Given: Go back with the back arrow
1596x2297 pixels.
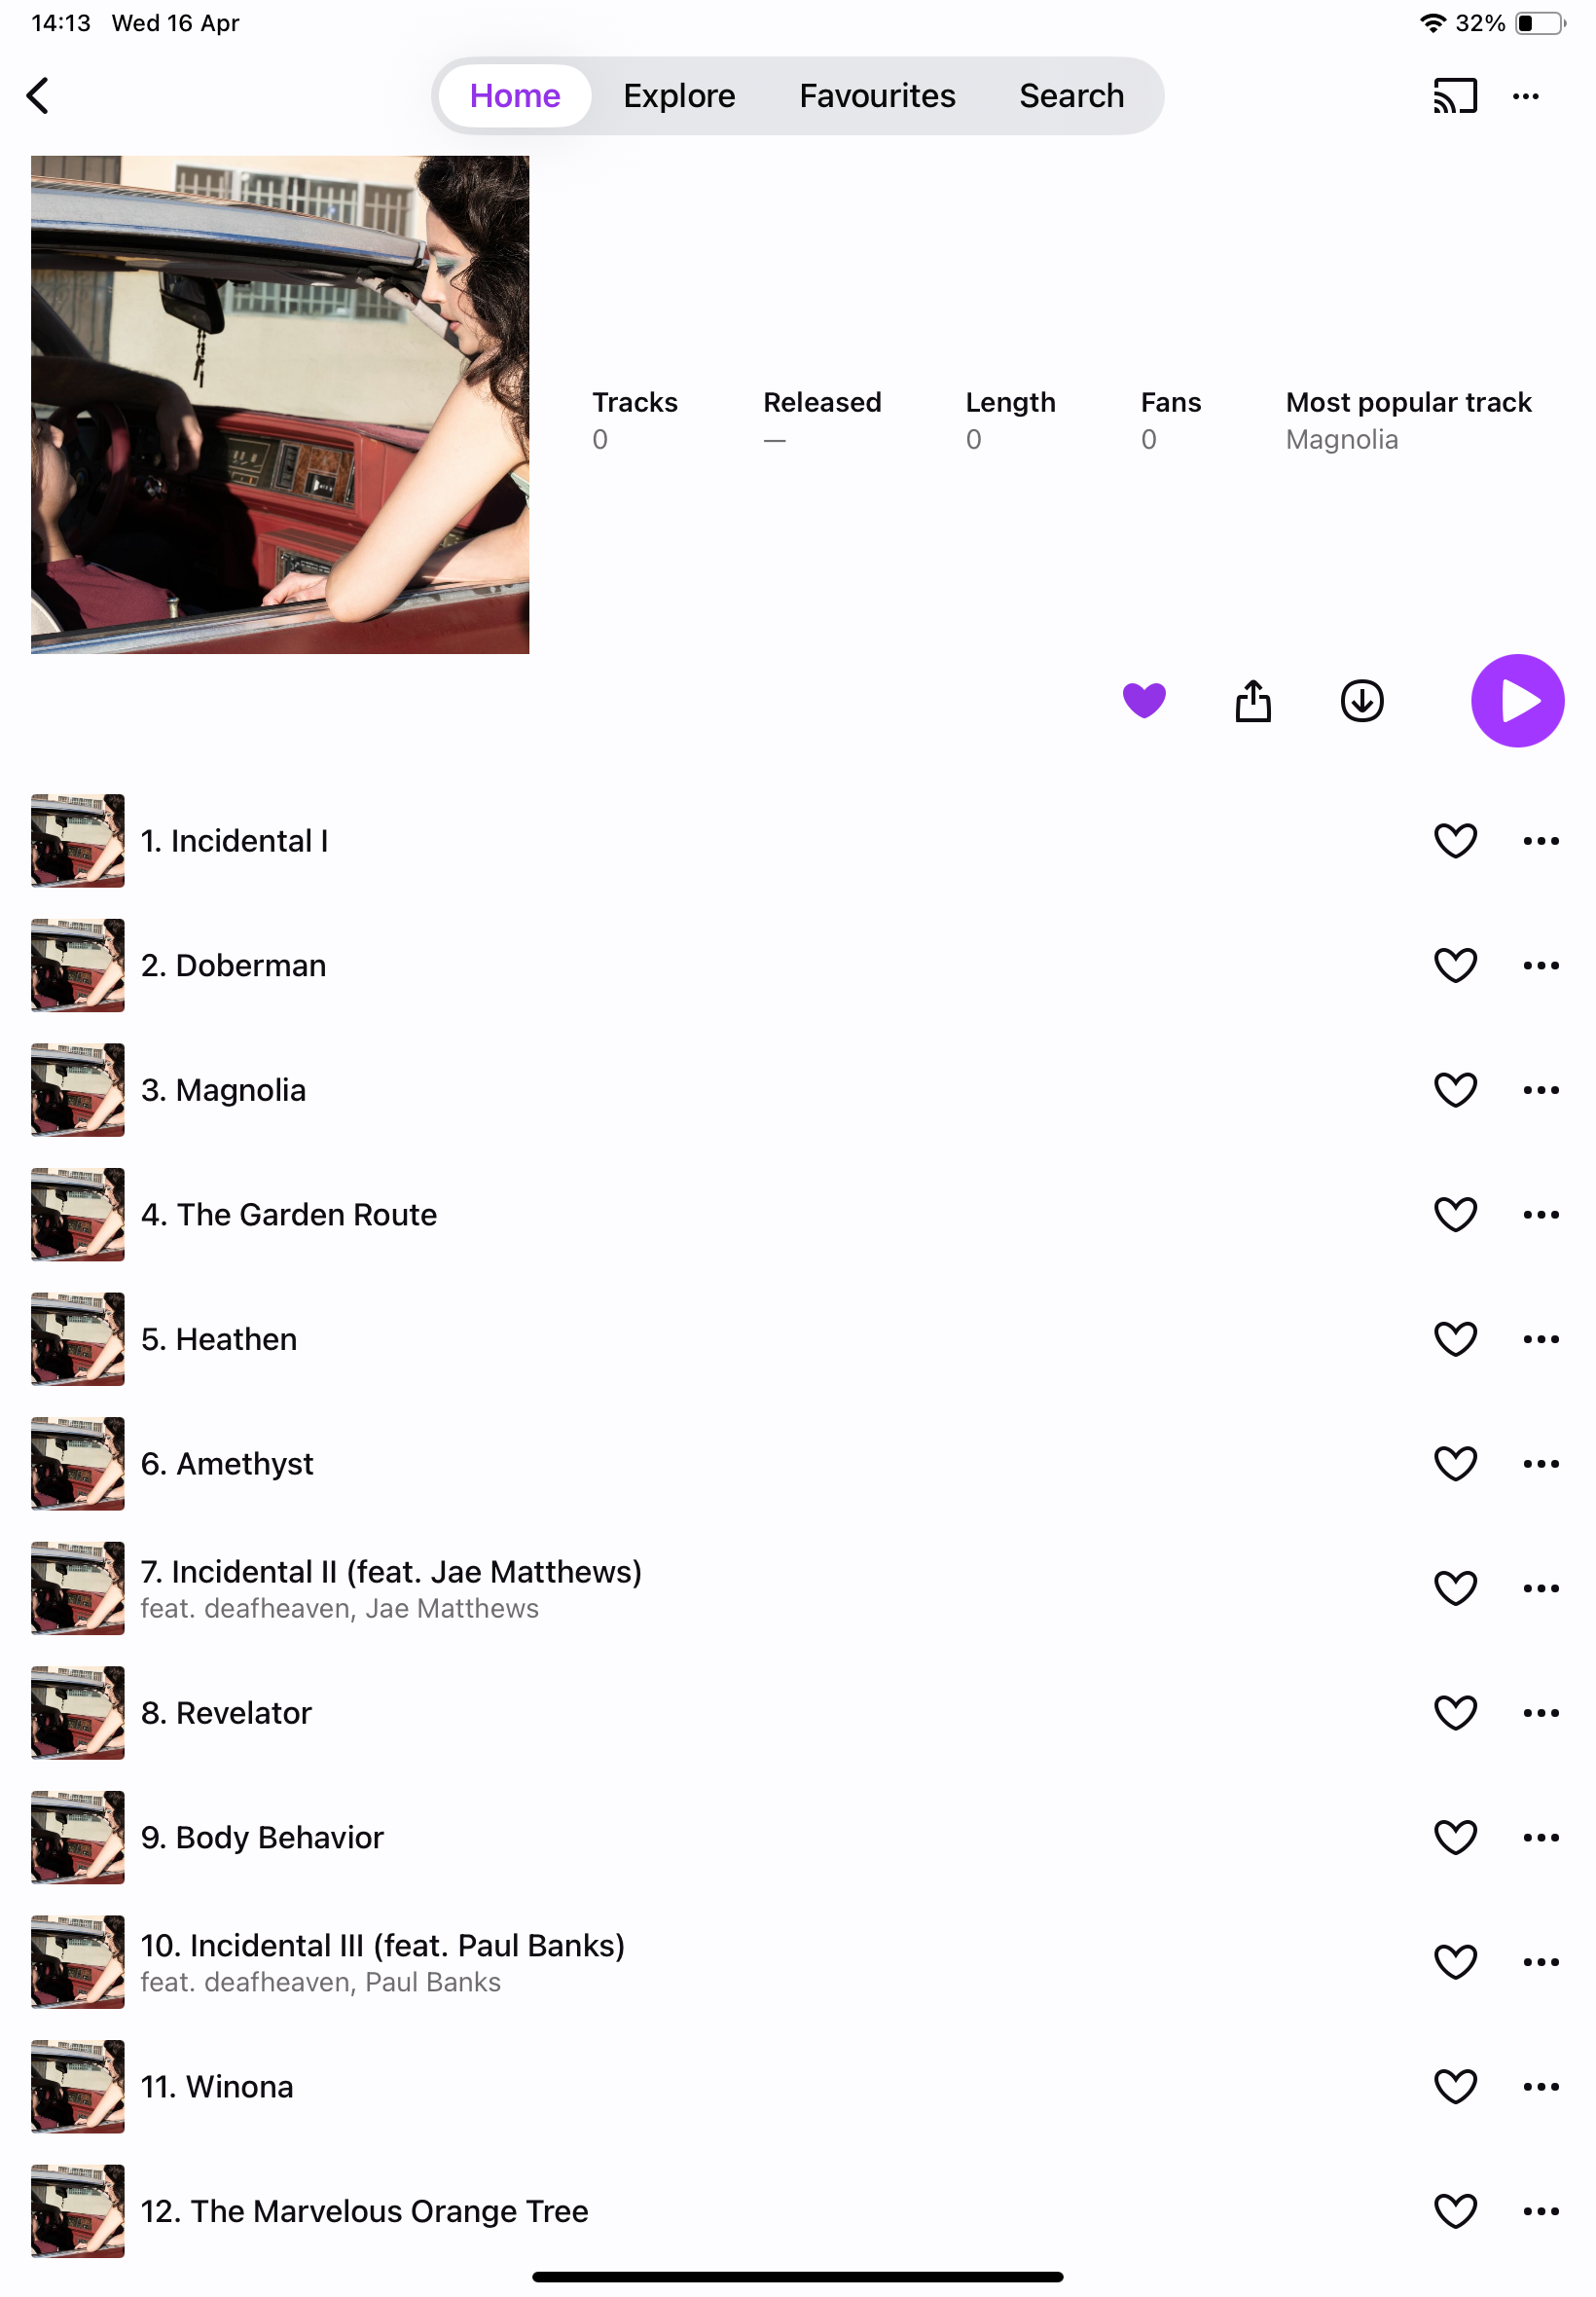Looking at the screenshot, I should tap(38, 96).
